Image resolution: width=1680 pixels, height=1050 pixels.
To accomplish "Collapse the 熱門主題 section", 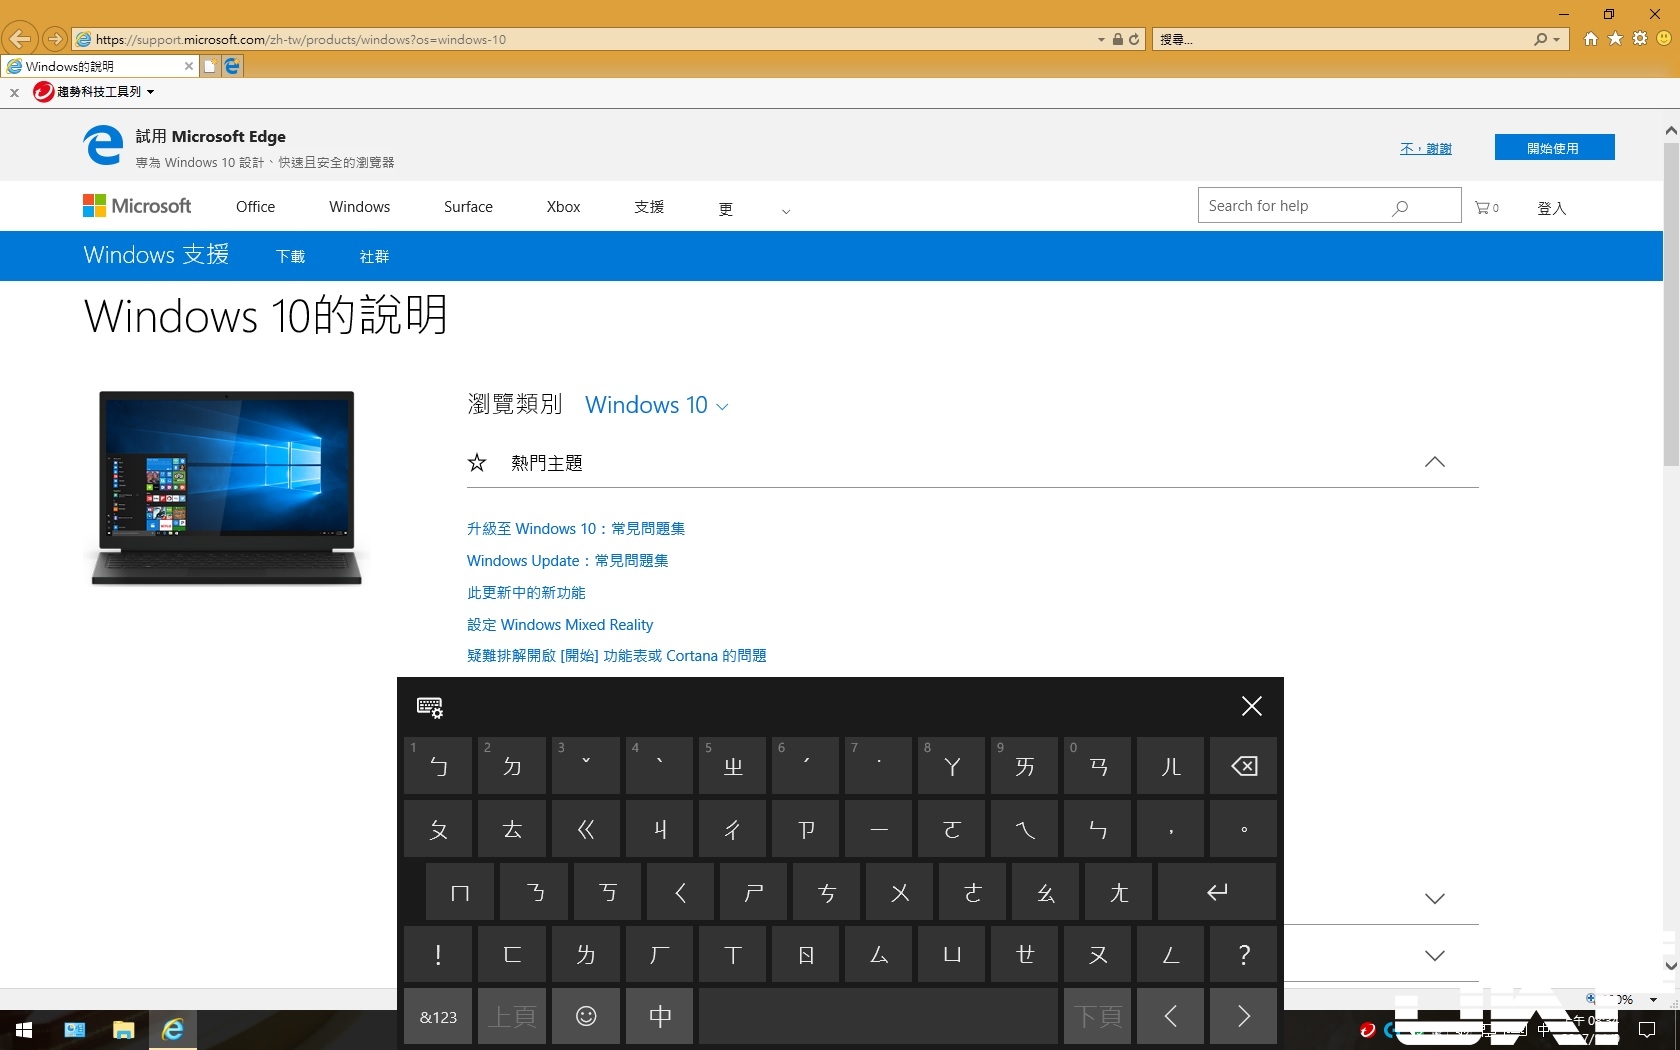I will pyautogui.click(x=1434, y=462).
